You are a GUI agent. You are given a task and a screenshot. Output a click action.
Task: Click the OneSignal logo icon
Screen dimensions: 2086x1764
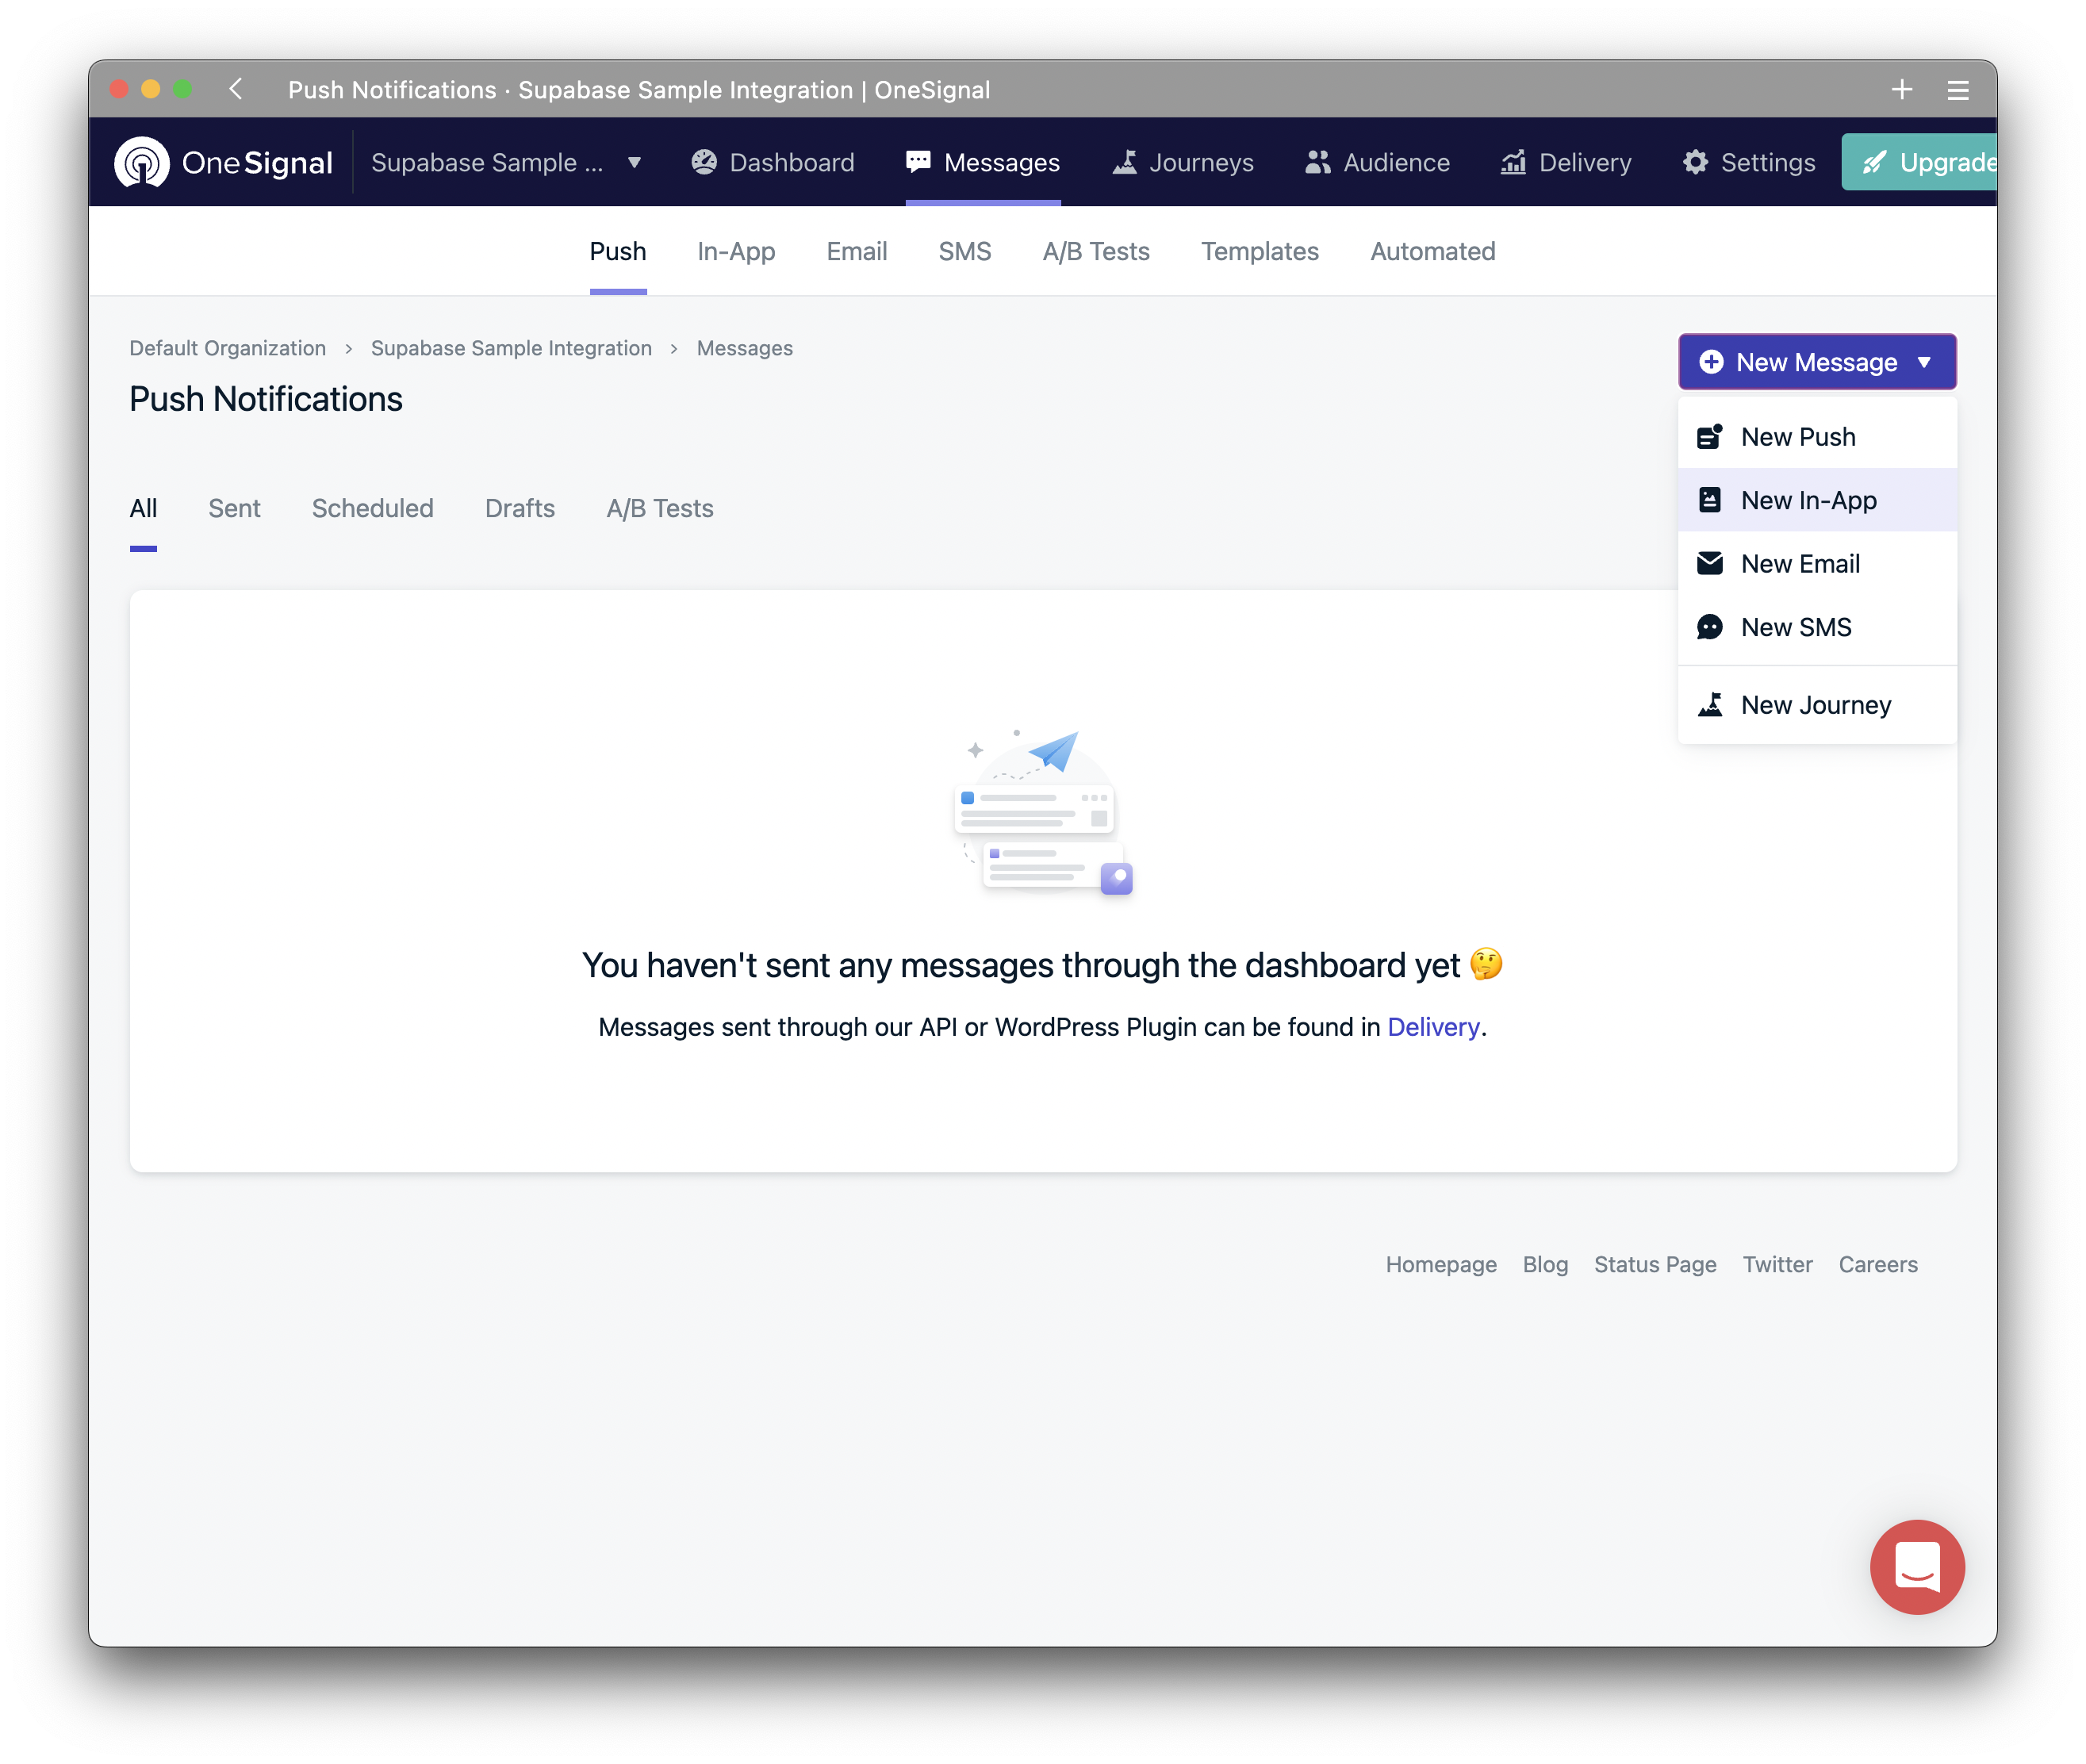pyautogui.click(x=142, y=162)
